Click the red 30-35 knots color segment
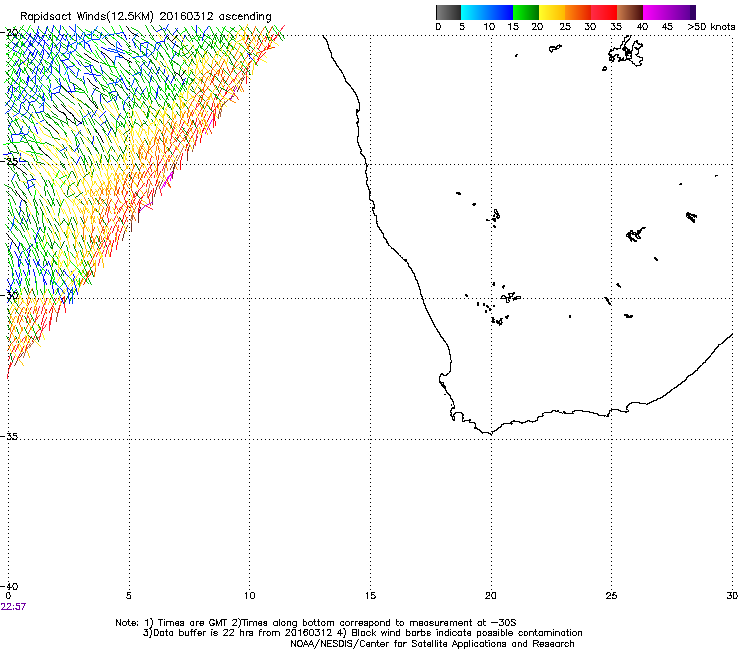Viewport: 740px width, 650px height. click(x=604, y=12)
